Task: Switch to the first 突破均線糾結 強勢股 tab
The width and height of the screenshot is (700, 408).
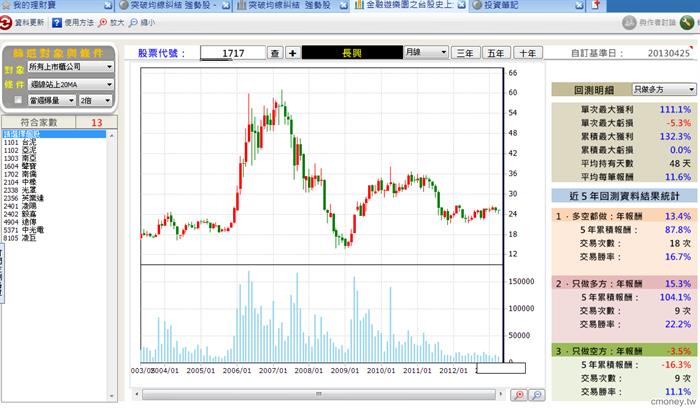Action: (173, 5)
